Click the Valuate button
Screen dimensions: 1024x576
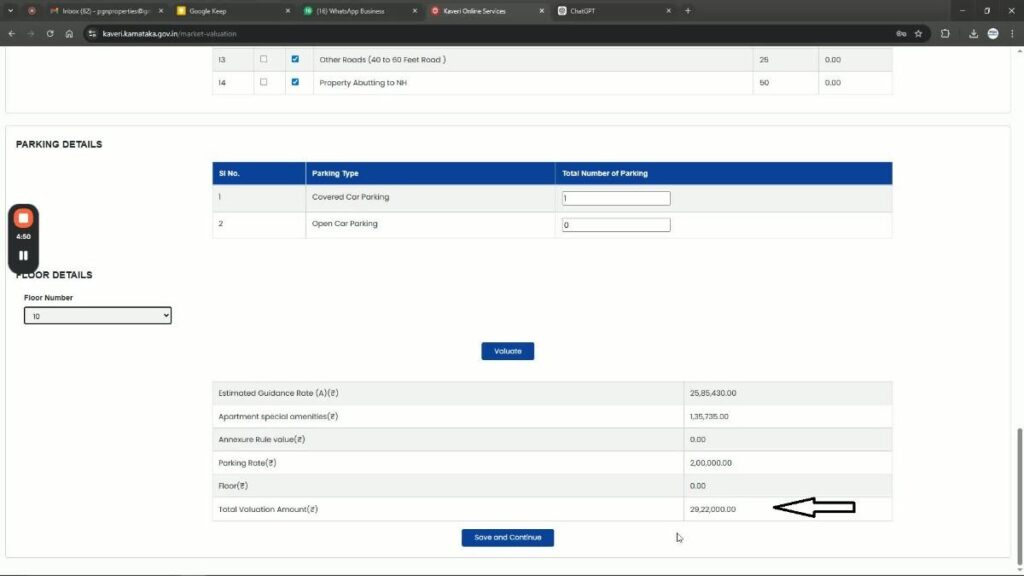[x=508, y=351]
